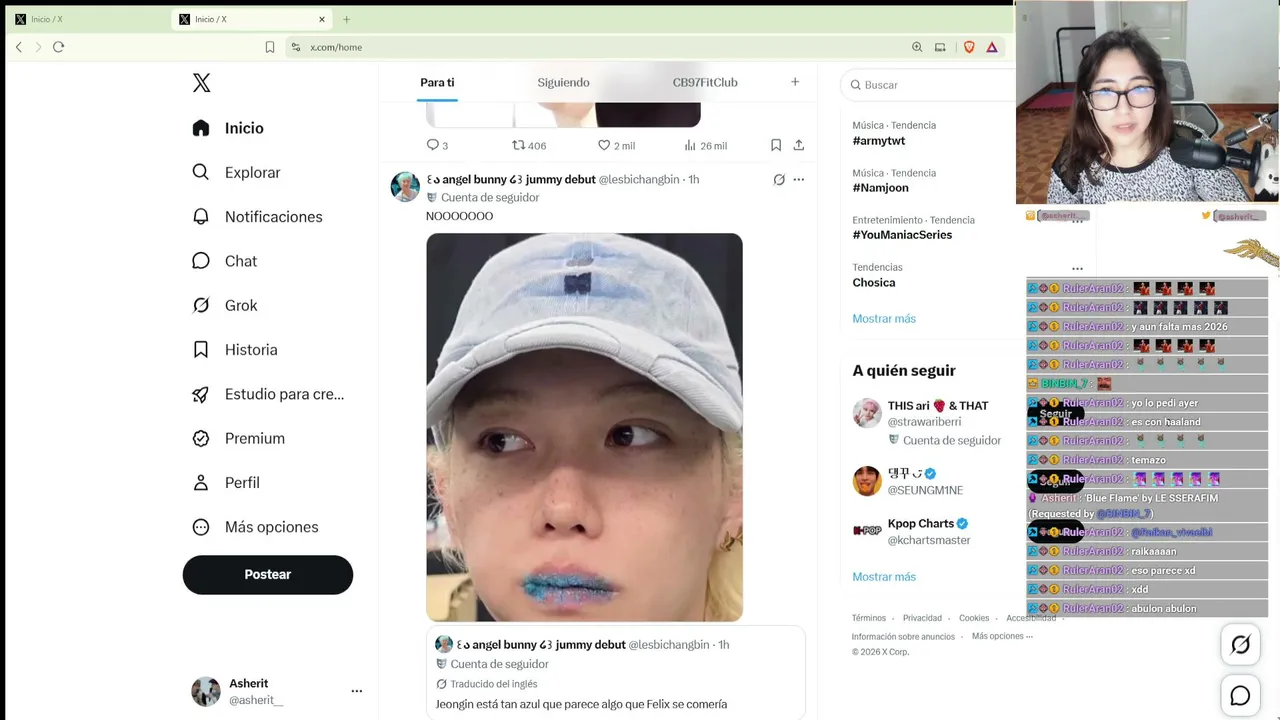Reload the x.com page

click(58, 47)
